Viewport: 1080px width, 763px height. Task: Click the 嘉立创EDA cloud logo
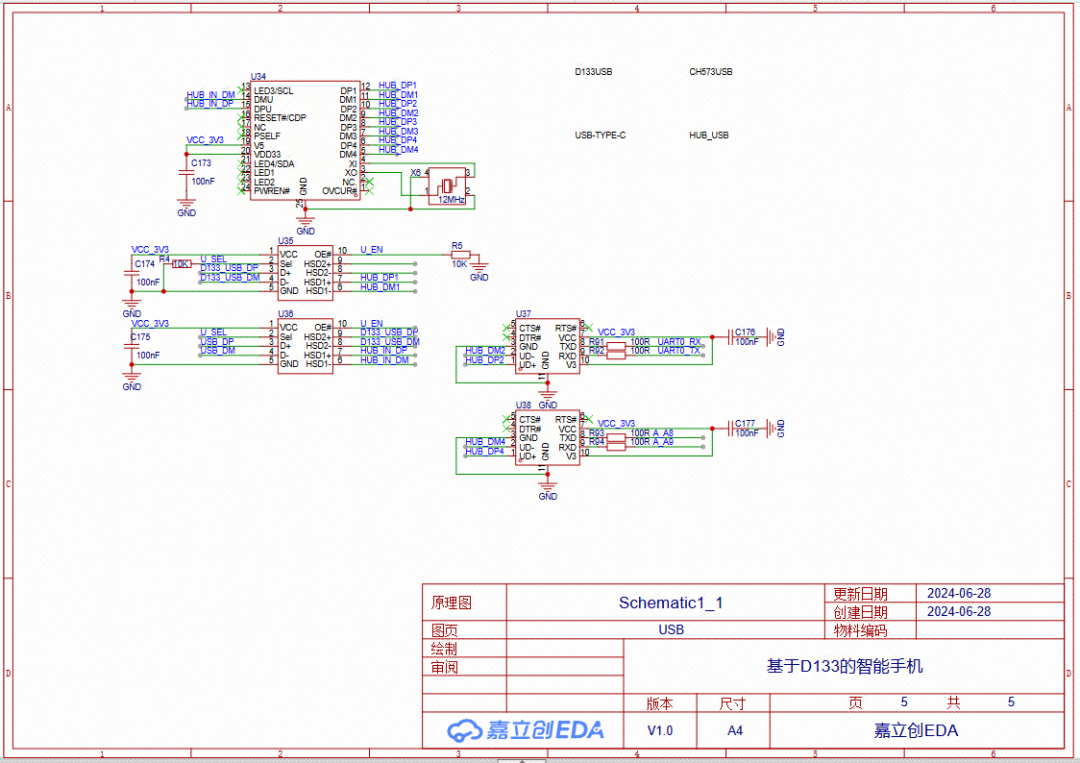(463, 730)
